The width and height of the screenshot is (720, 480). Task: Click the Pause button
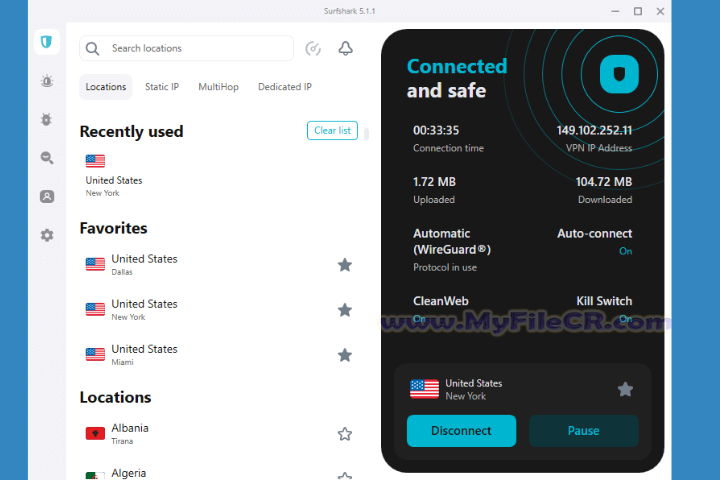584,431
